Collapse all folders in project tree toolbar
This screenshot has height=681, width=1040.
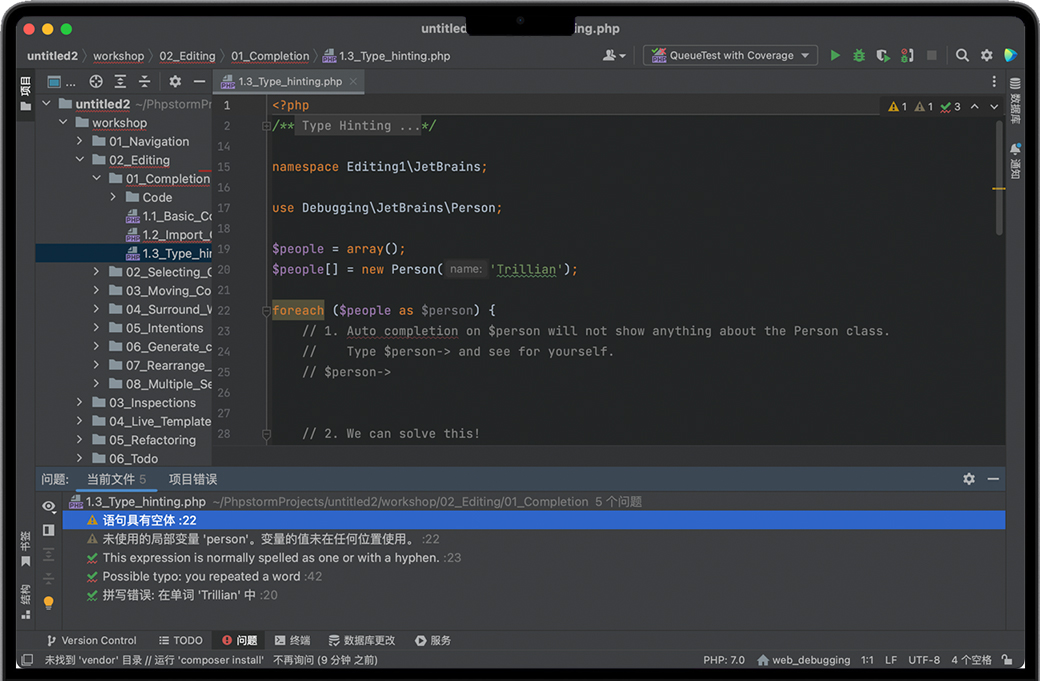[144, 82]
